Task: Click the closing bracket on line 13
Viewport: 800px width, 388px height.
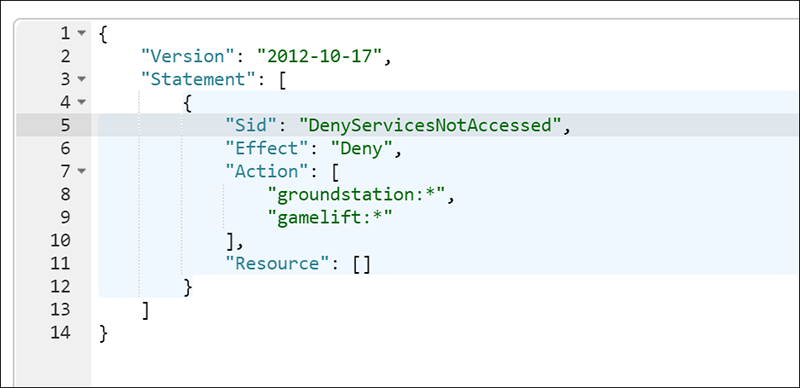Action: (x=145, y=309)
